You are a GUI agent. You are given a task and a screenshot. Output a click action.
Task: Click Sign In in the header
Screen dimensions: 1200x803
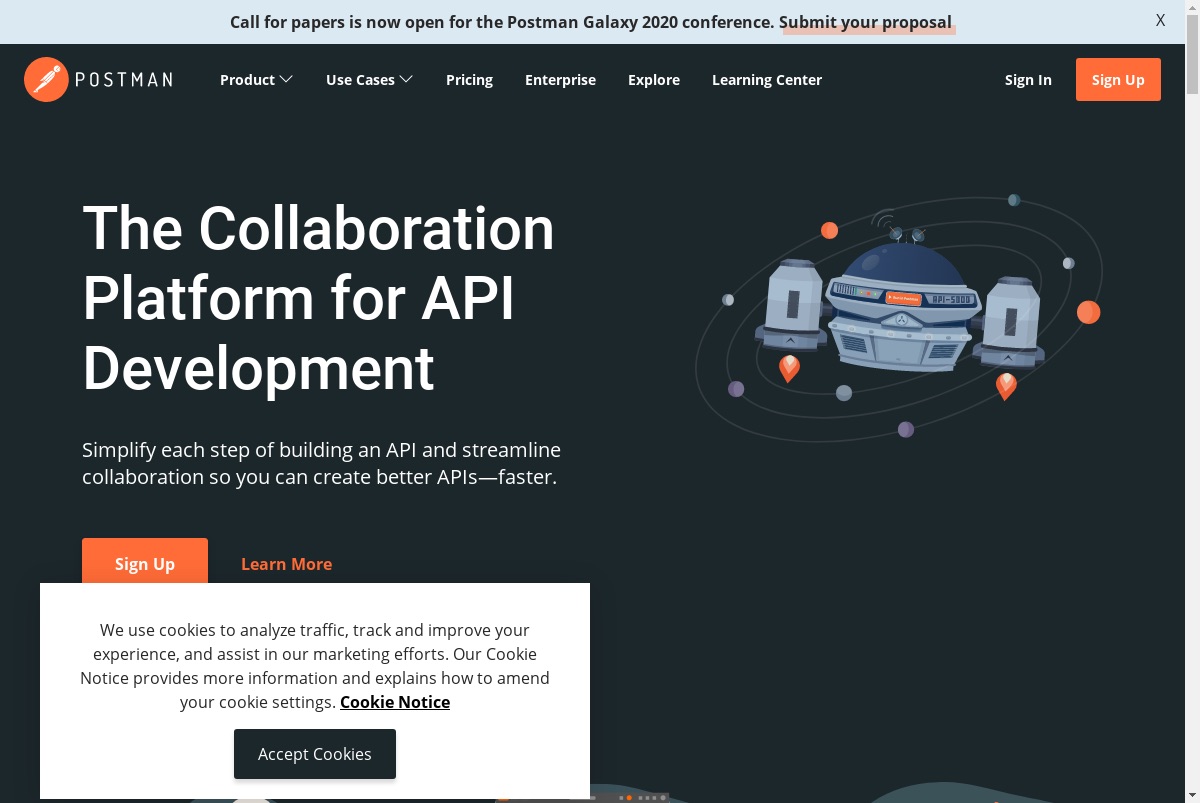click(x=1028, y=80)
